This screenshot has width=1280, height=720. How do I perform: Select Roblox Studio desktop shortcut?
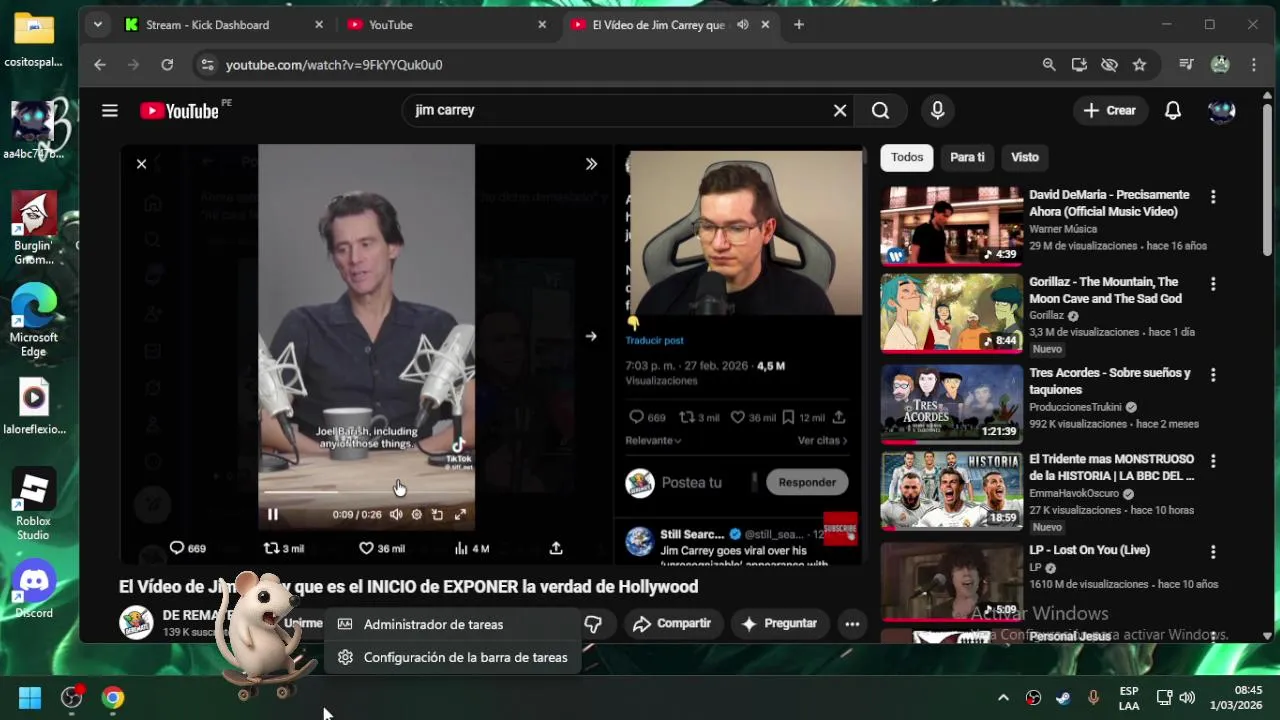(34, 505)
